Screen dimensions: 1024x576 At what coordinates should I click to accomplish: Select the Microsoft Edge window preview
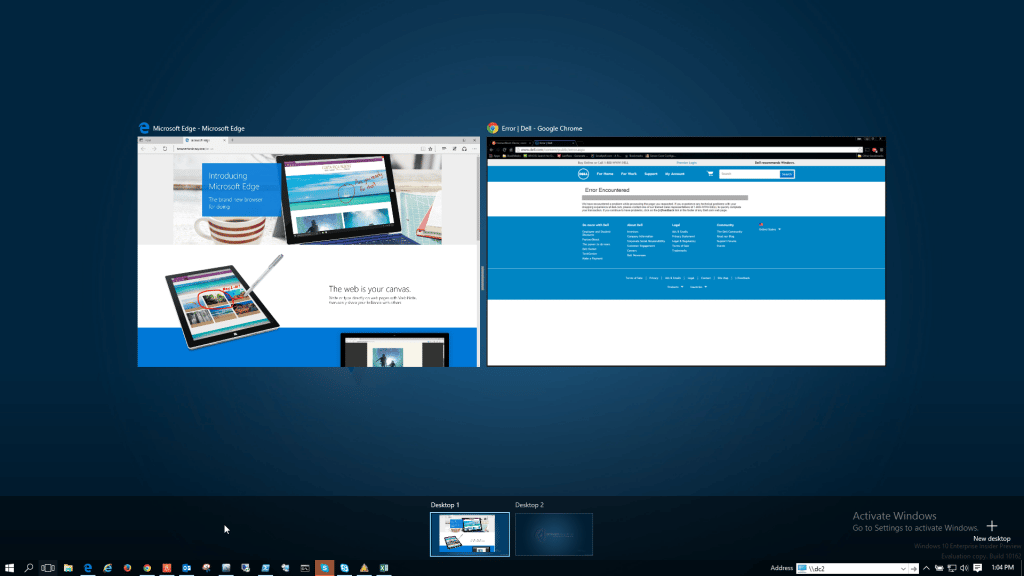[308, 251]
